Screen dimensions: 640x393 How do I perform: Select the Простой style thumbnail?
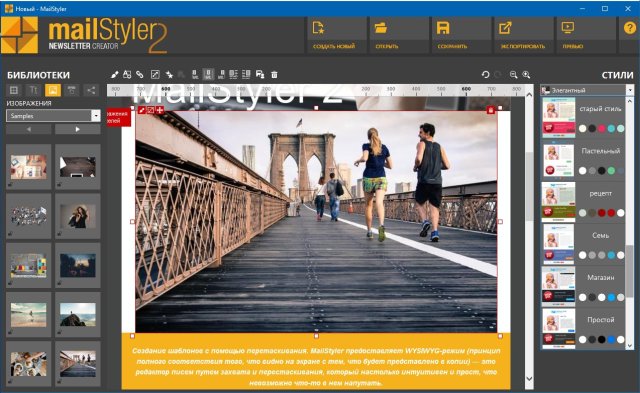coord(558,328)
